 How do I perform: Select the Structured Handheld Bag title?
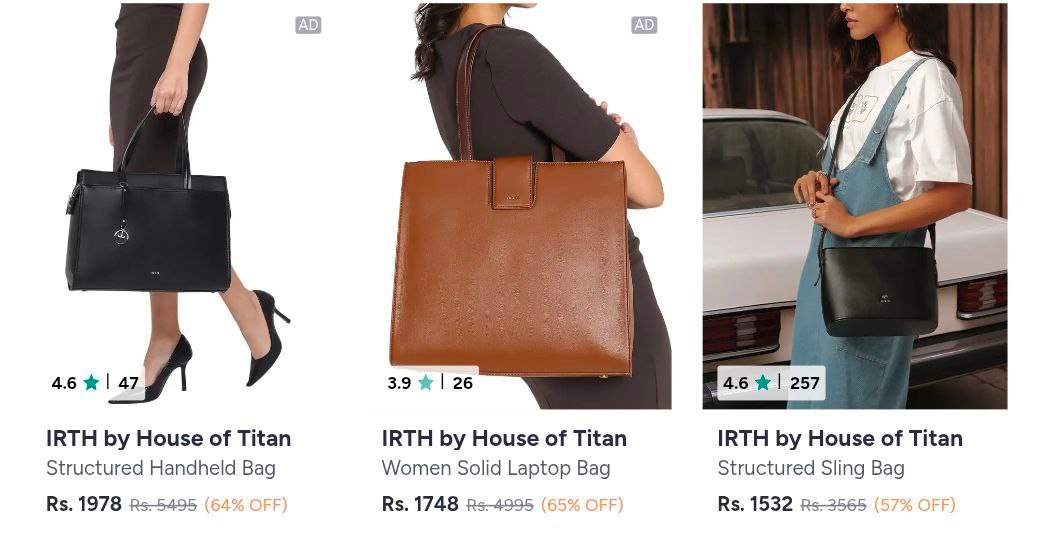pyautogui.click(x=161, y=468)
